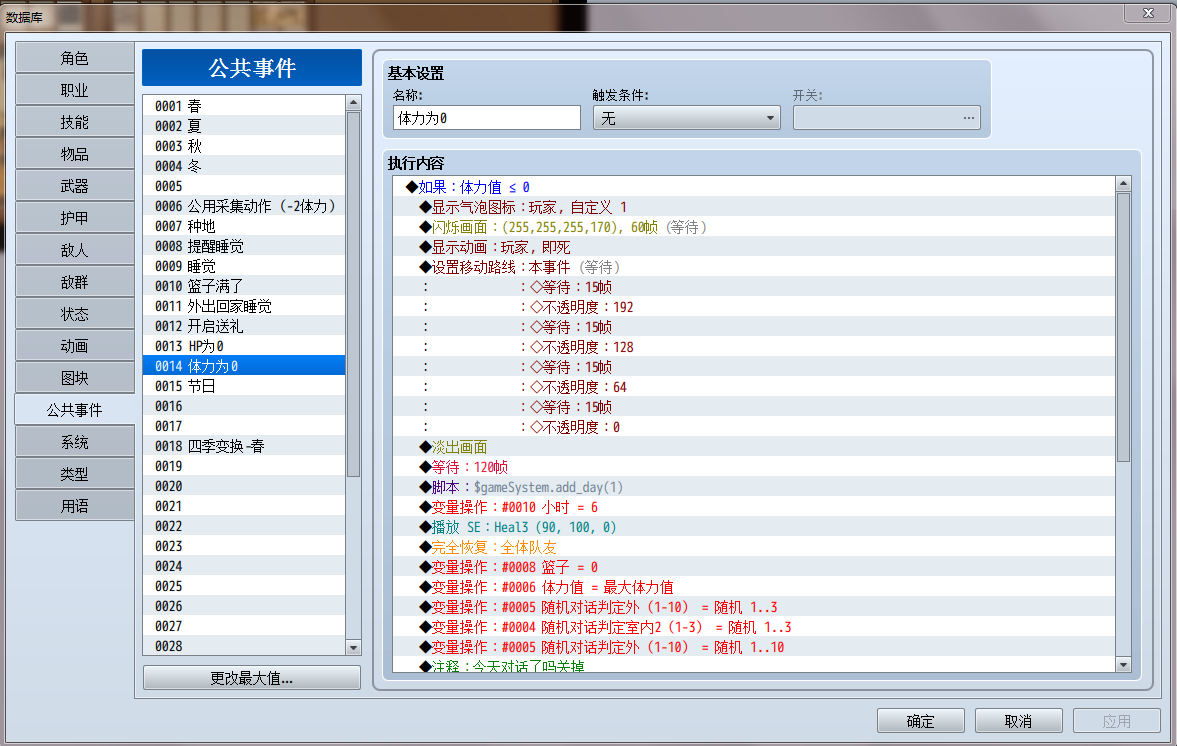Select the 淡出画面 command line
This screenshot has width=1177, height=746.
(754, 447)
